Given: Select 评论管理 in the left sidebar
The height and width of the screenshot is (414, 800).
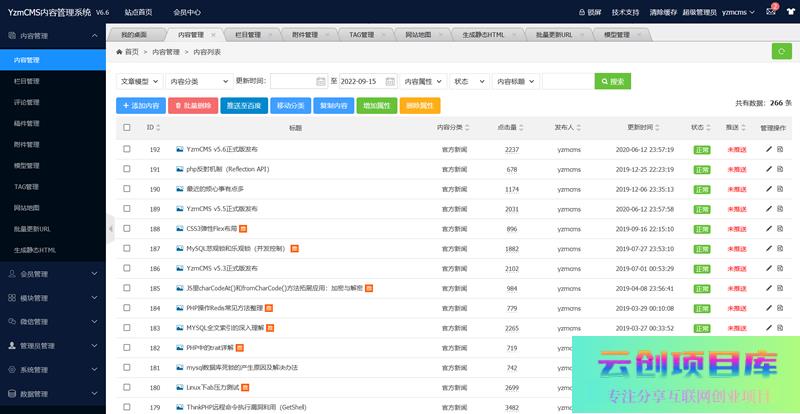Looking at the screenshot, I should (x=27, y=102).
